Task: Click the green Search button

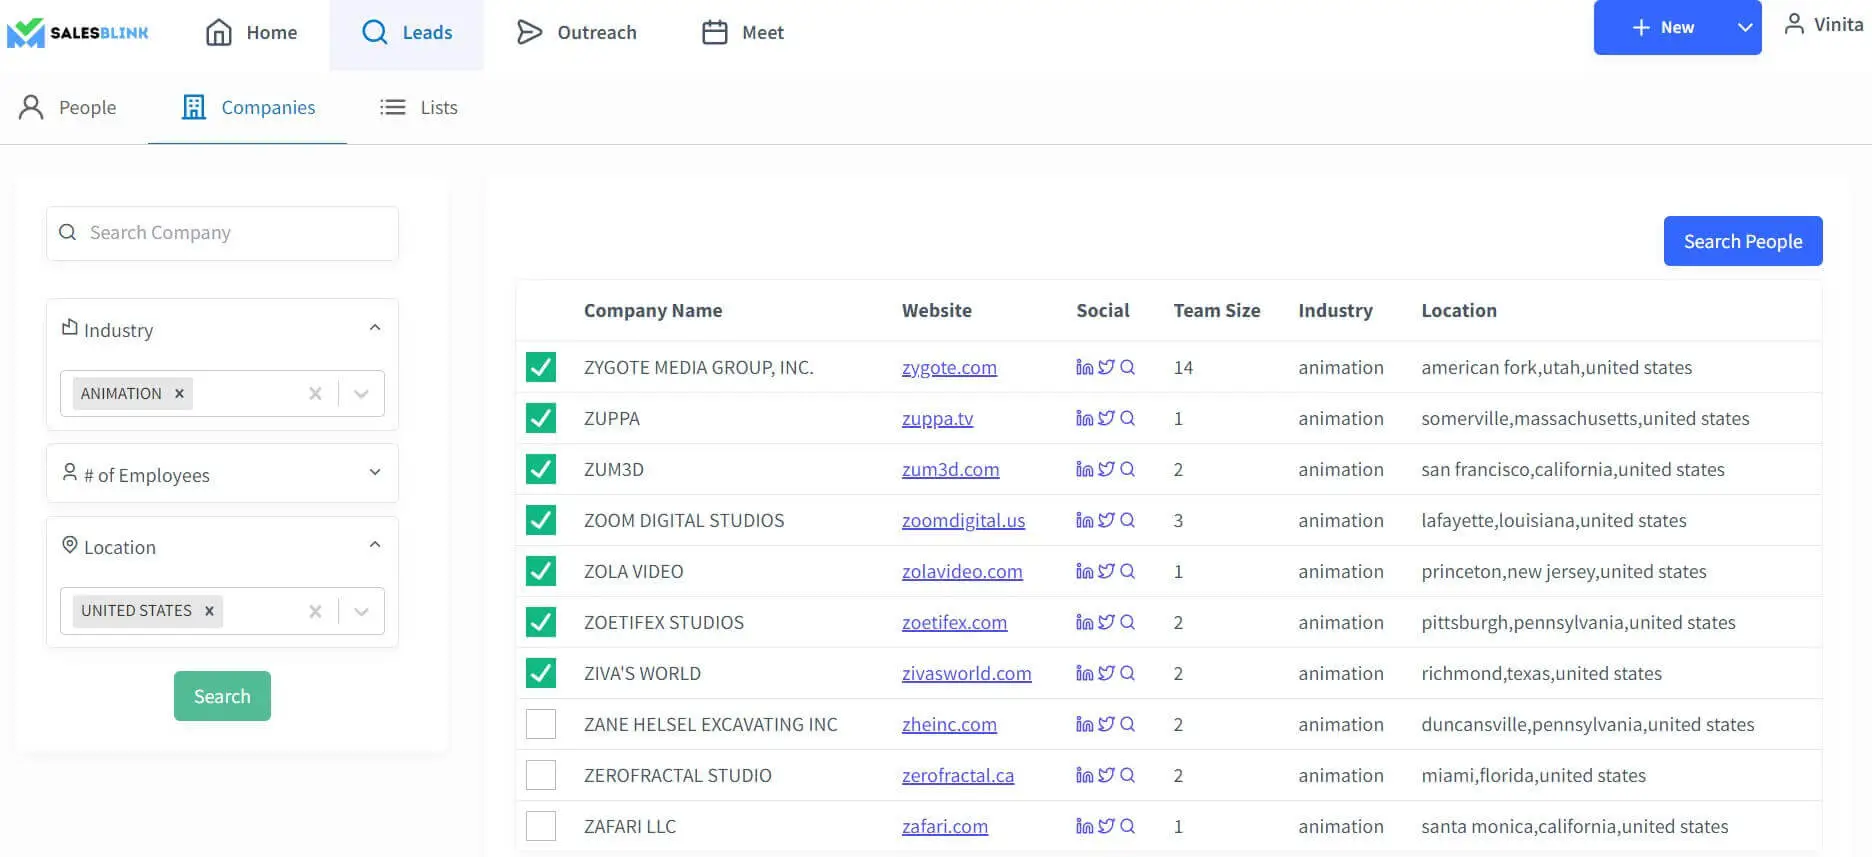Action: [x=222, y=696]
